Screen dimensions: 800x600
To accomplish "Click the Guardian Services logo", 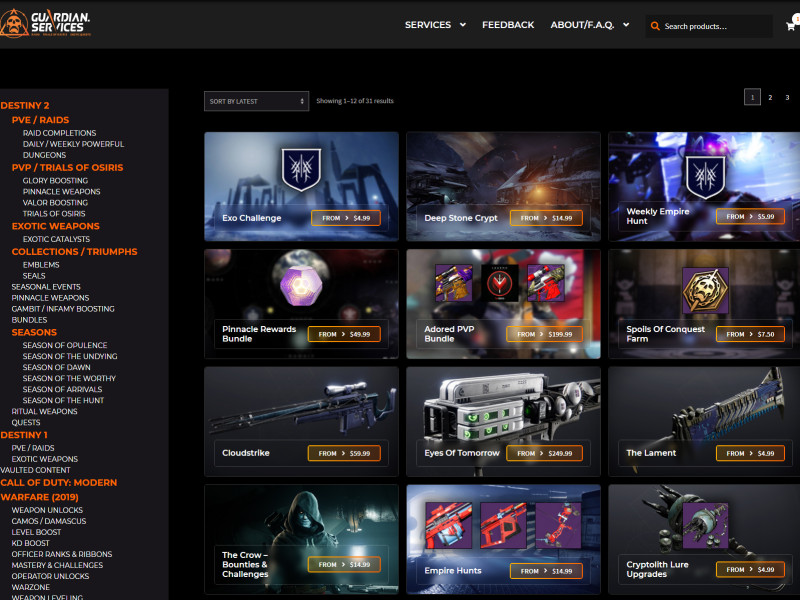I will (x=45, y=23).
